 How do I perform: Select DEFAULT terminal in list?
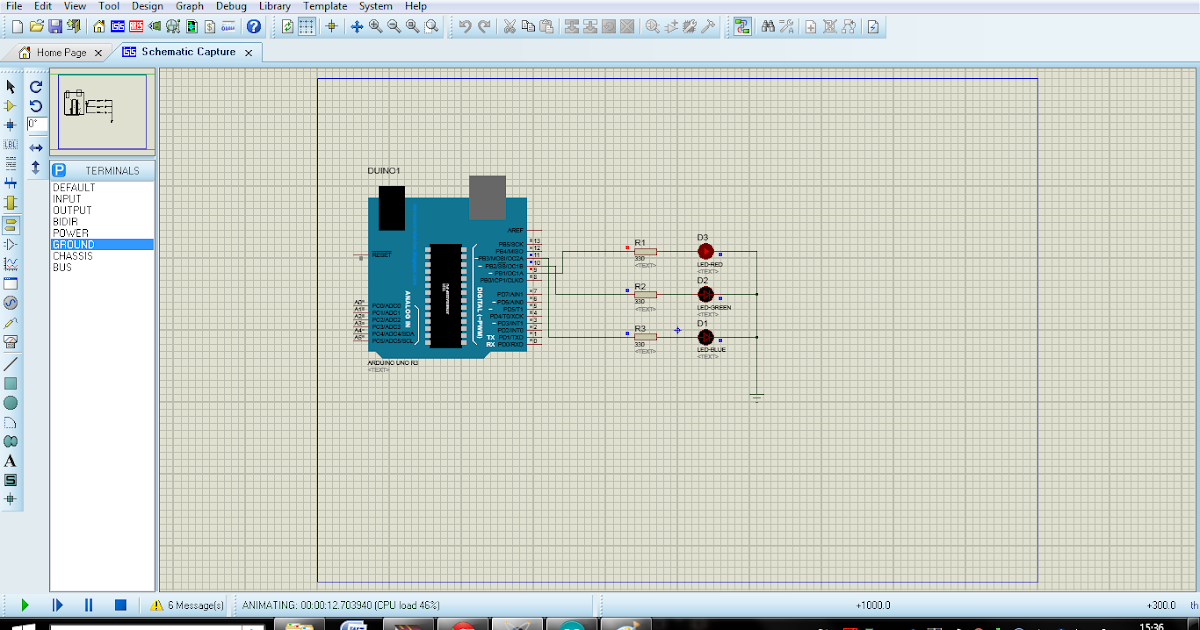[102, 188]
